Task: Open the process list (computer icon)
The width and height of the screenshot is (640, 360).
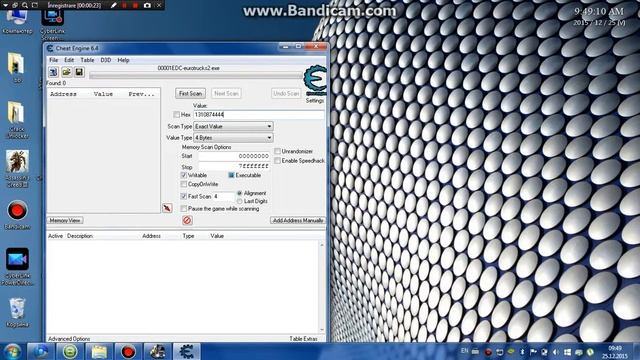Action: tap(53, 72)
